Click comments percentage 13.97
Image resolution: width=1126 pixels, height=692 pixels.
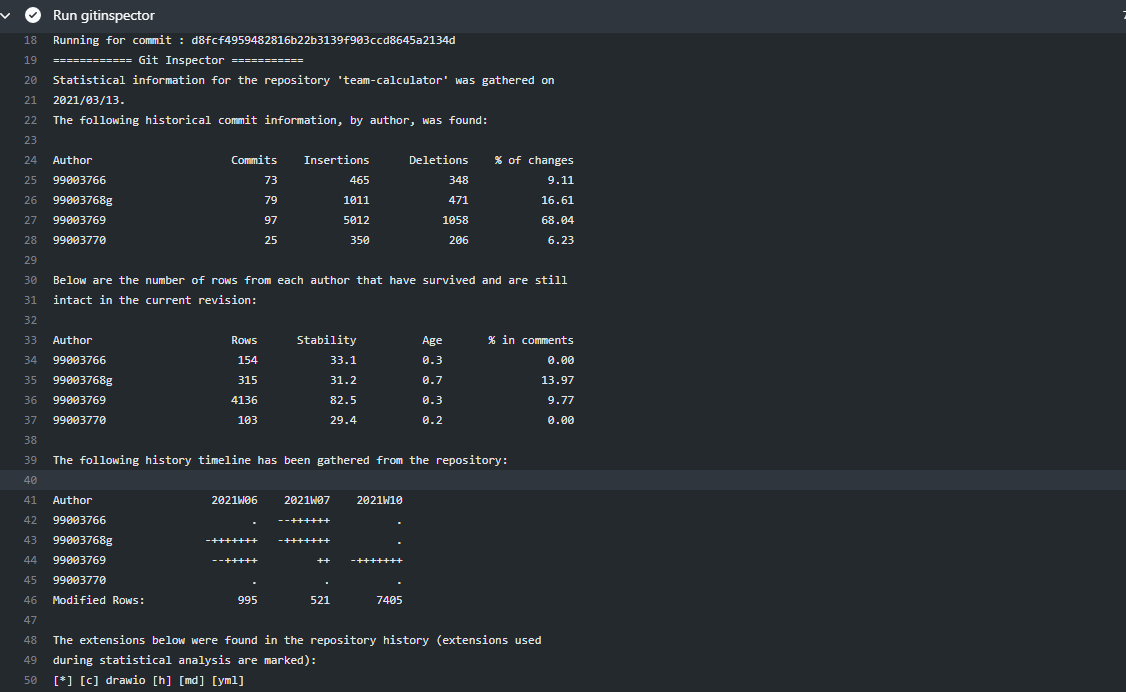point(557,380)
